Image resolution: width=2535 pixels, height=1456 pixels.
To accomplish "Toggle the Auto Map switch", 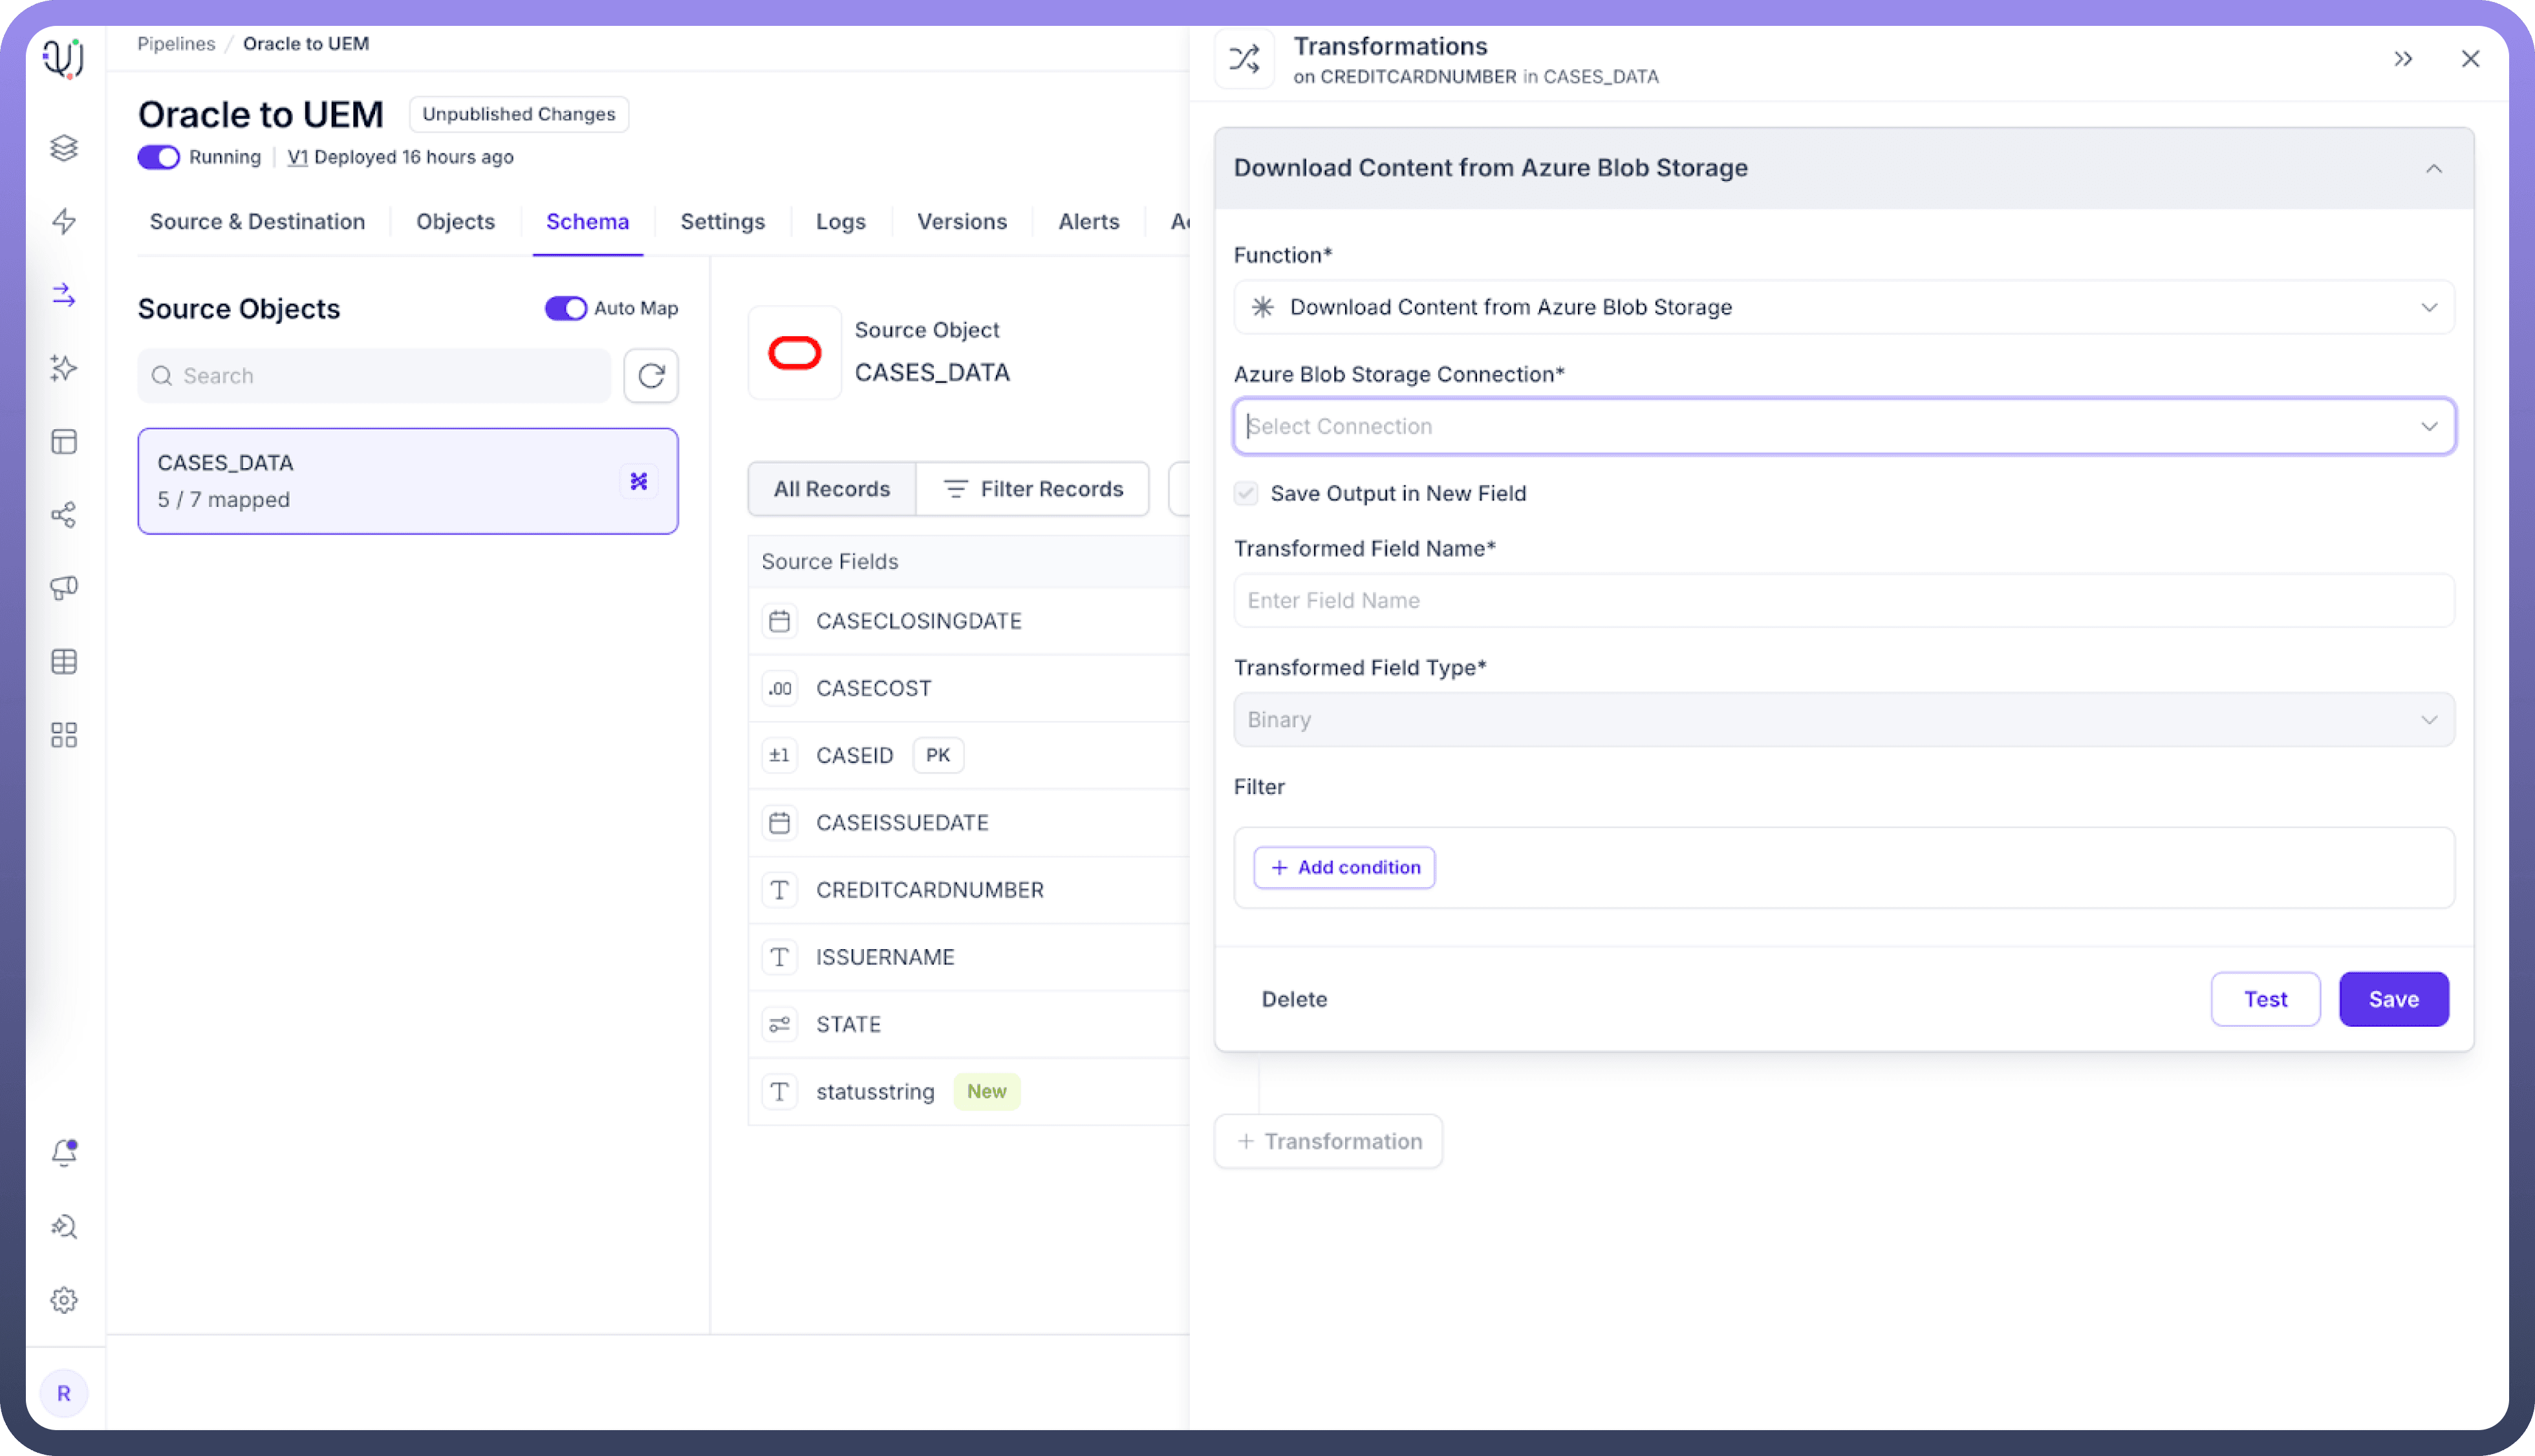I will tap(565, 308).
